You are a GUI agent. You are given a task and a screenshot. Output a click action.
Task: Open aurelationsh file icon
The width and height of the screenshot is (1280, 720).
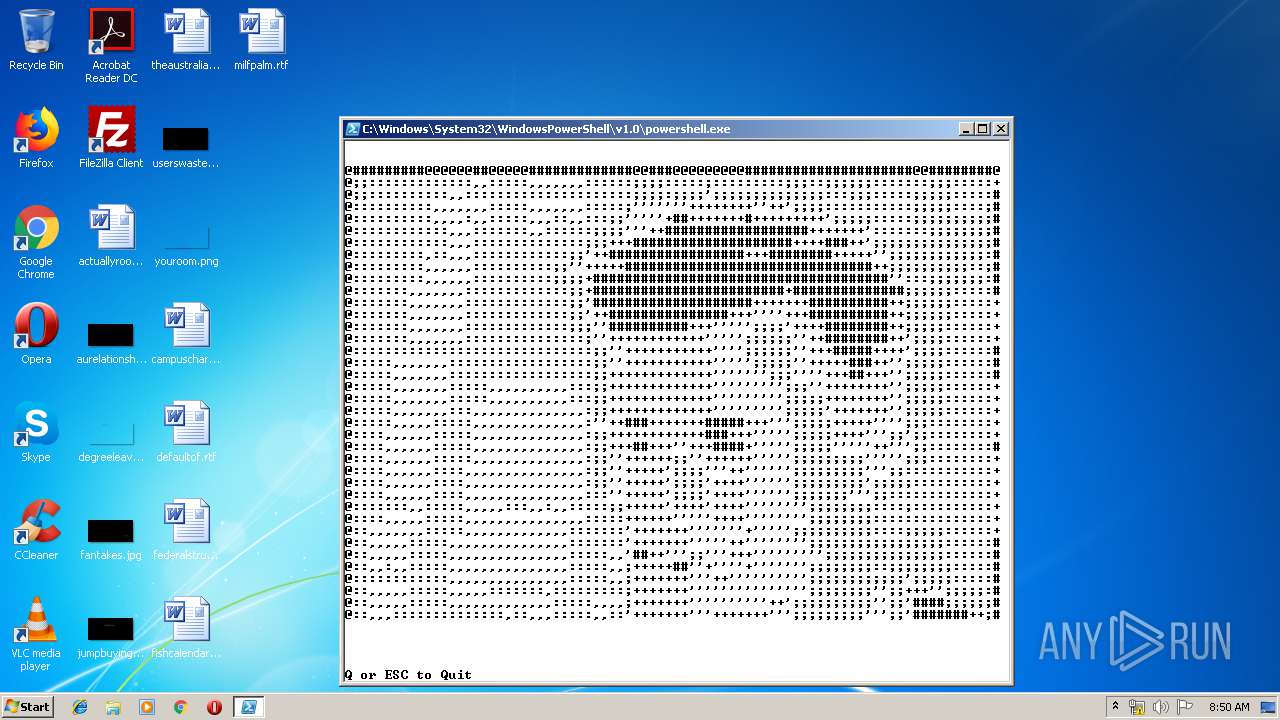click(111, 342)
